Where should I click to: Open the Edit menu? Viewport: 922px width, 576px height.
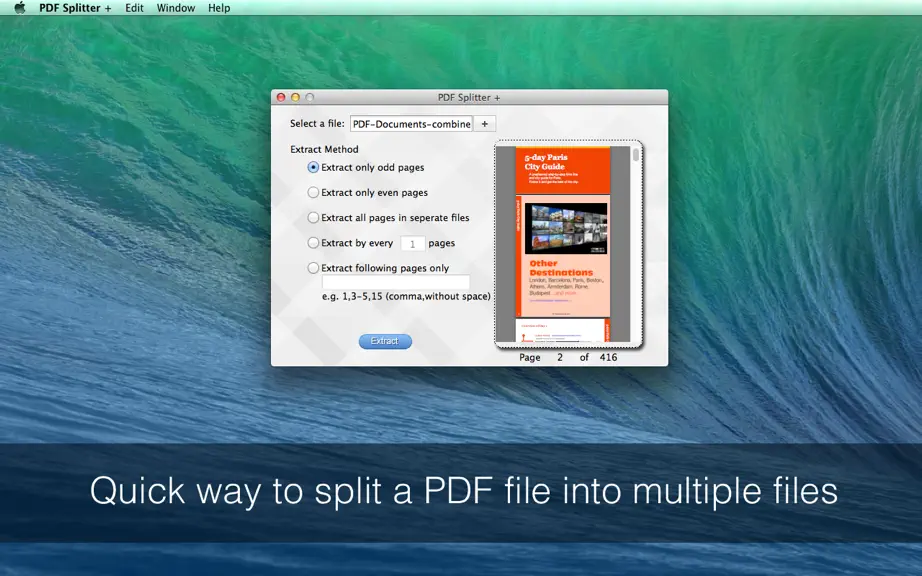[x=134, y=8]
